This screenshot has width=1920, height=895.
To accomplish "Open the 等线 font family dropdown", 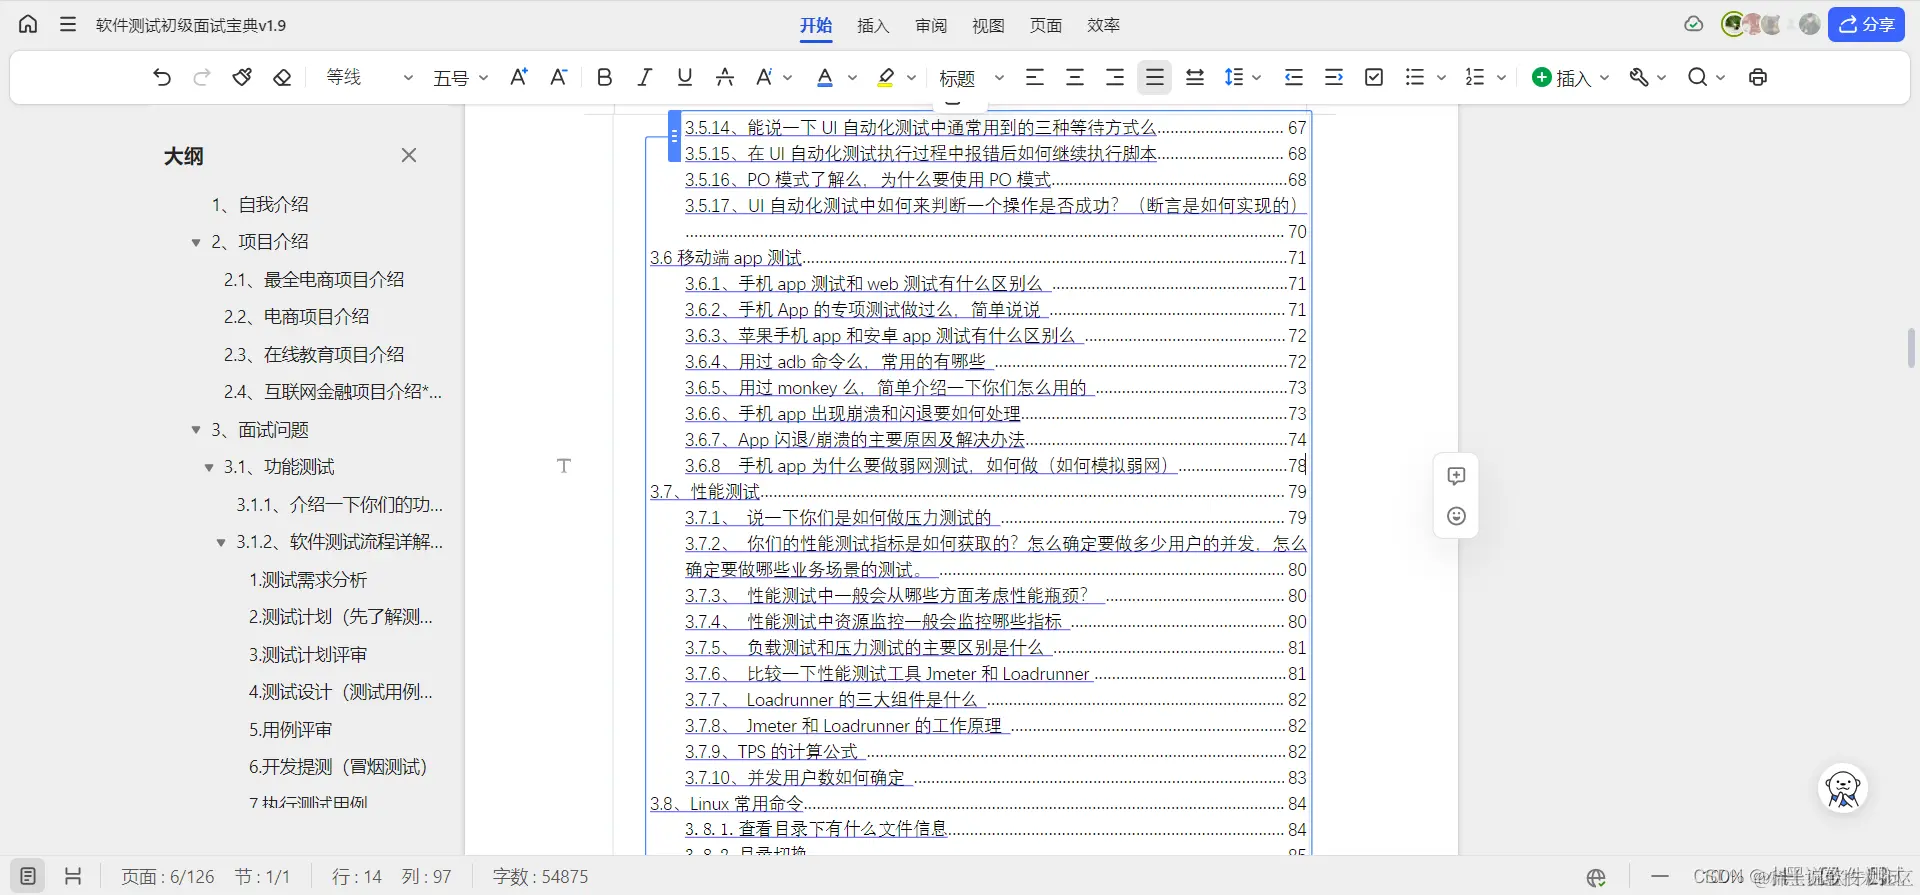I will (x=369, y=77).
